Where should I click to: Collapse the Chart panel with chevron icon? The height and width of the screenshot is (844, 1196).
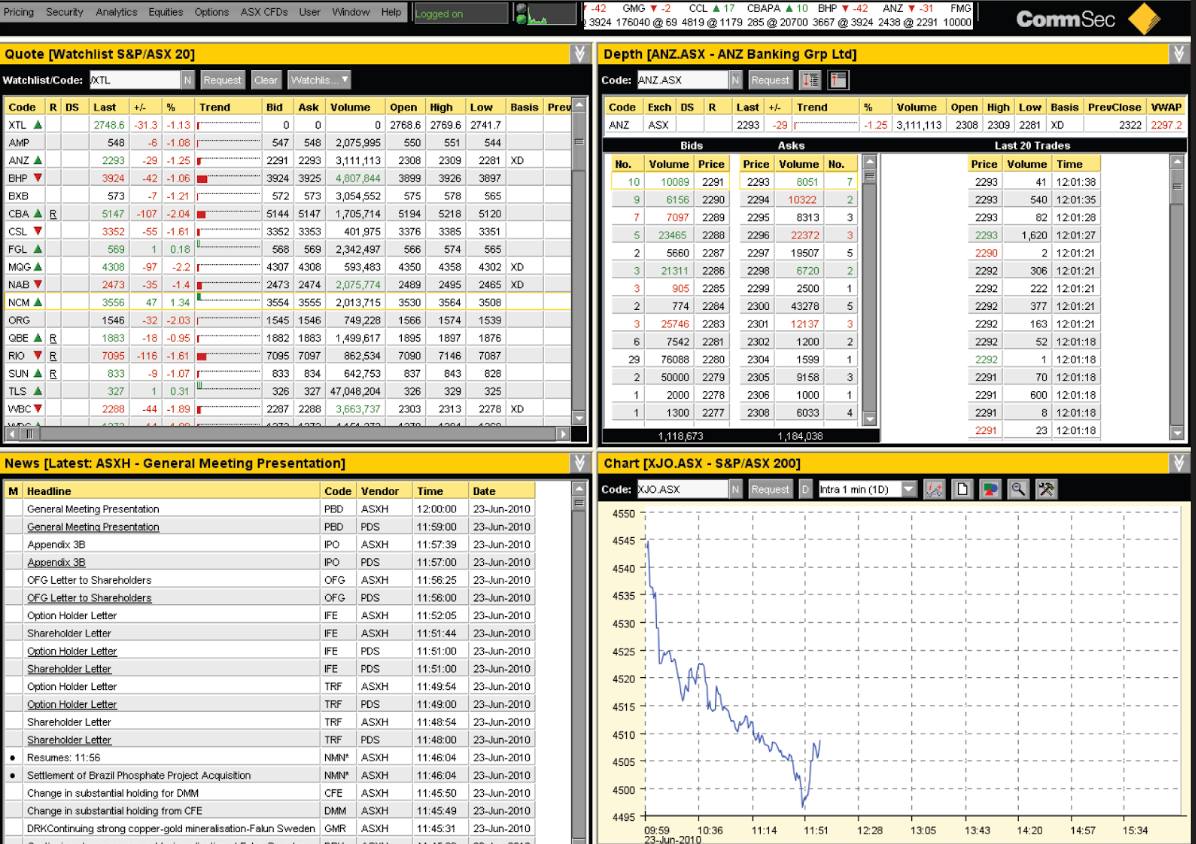click(1178, 463)
